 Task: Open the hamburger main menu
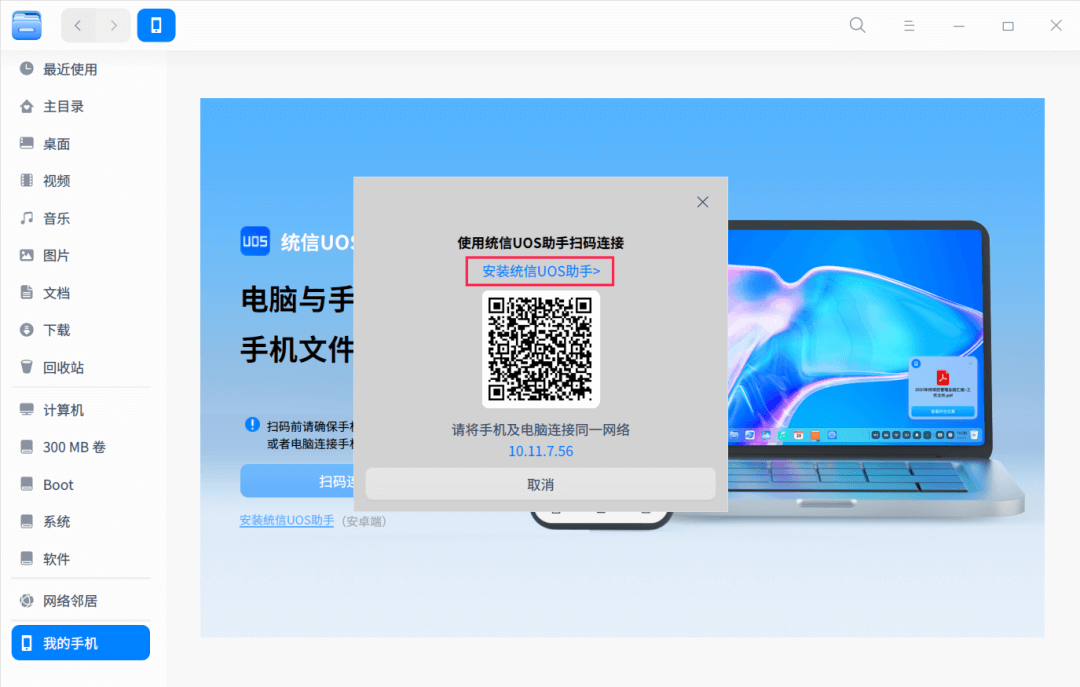coord(909,25)
